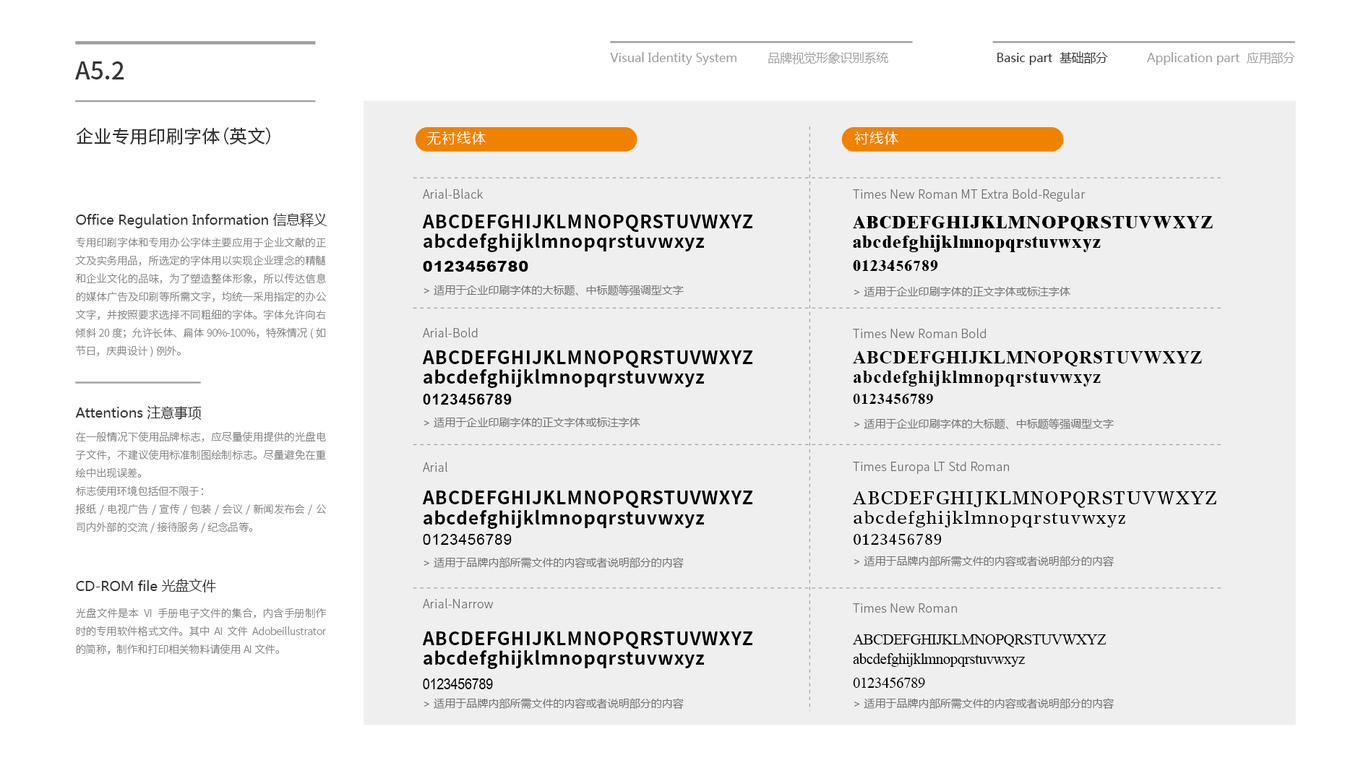The image size is (1366, 768).
Task: Click the digits 0123456780 under Arial-Black
Action: pos(475,266)
